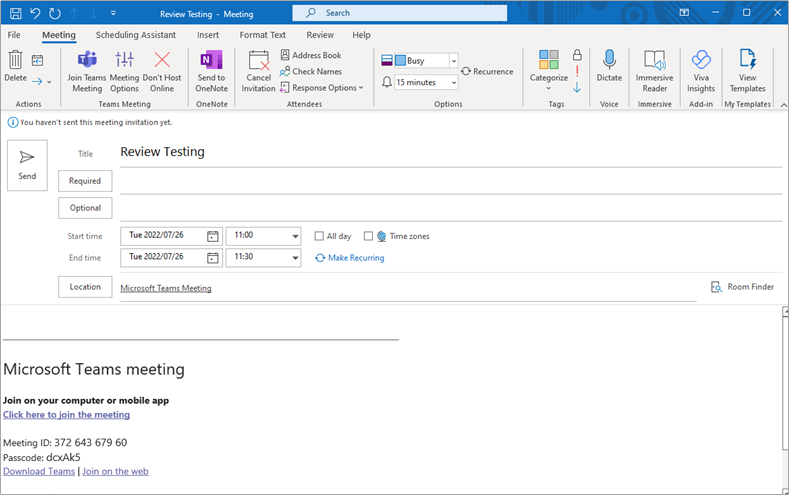Click the ribbon display options icon

[x=684, y=13]
